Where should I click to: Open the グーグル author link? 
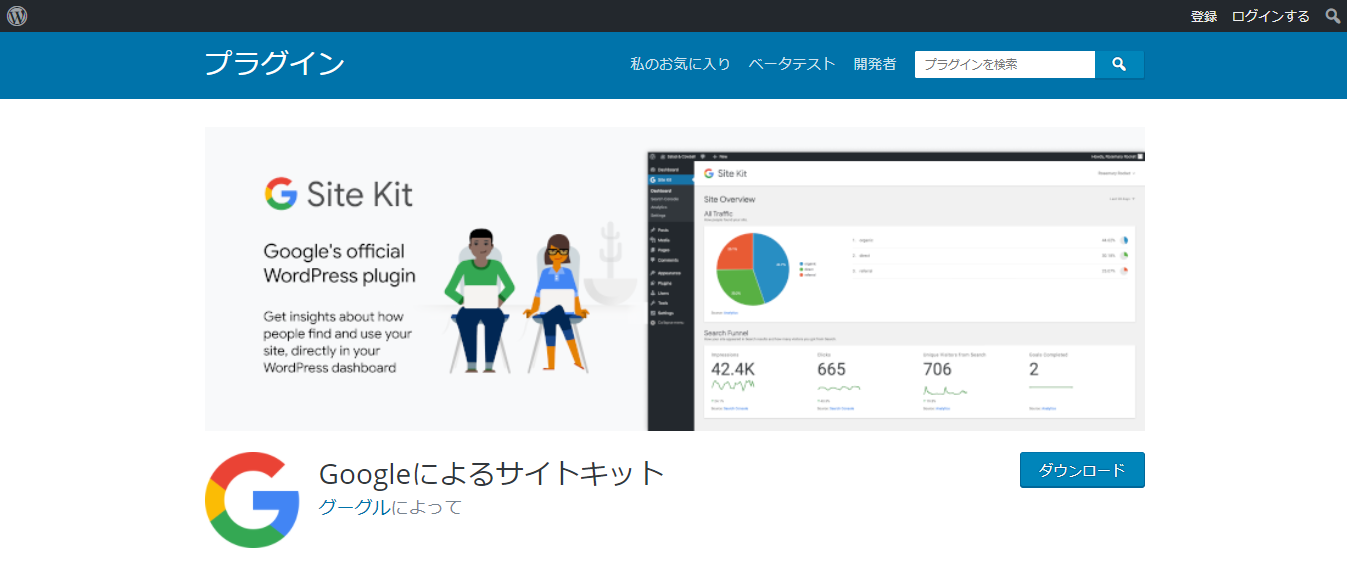(x=355, y=507)
